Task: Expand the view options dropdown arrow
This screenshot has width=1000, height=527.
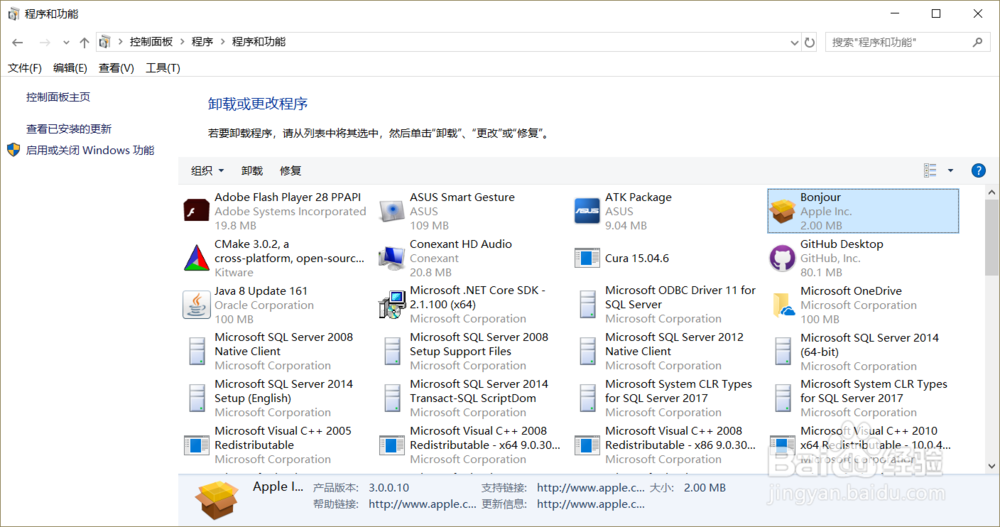Action: click(950, 170)
